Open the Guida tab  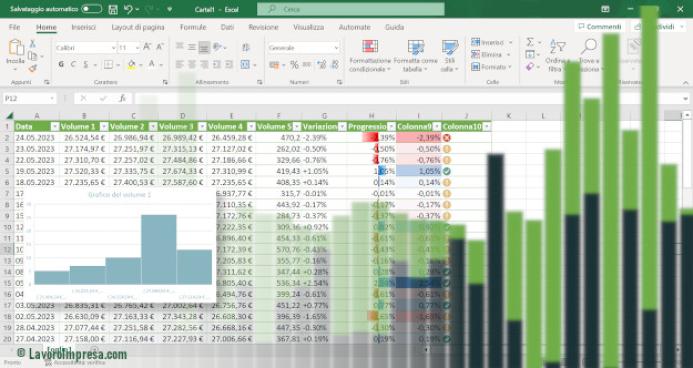click(394, 27)
